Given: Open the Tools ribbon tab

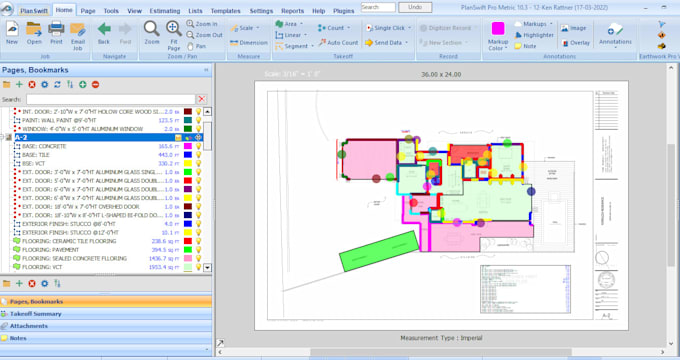Looking at the screenshot, I should [111, 11].
